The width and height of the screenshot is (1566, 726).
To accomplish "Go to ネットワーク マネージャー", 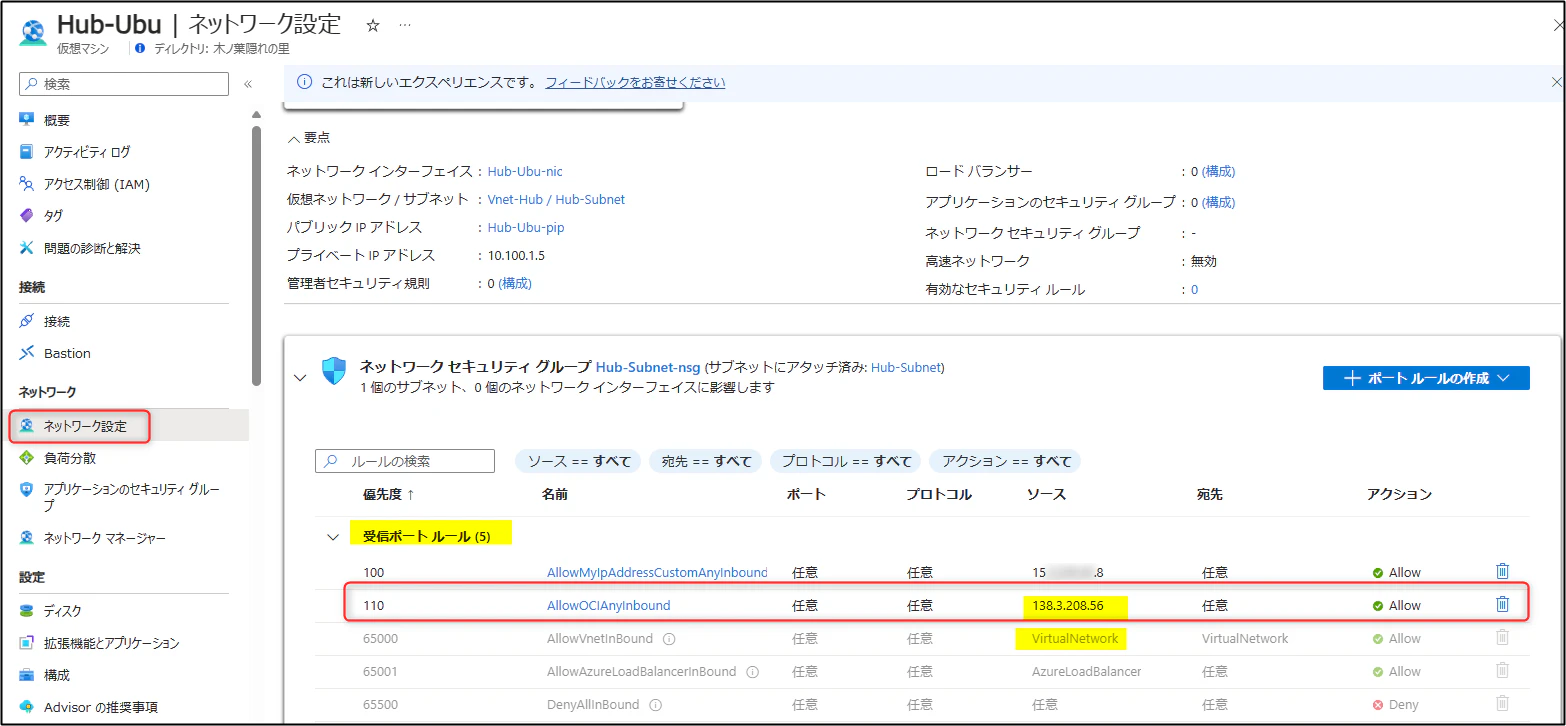I will pyautogui.click(x=105, y=538).
